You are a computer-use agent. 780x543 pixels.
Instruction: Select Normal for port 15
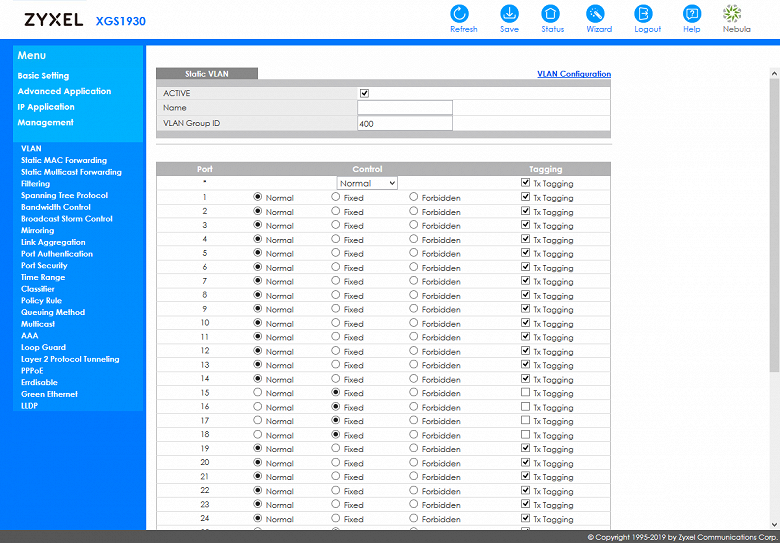pos(257,392)
